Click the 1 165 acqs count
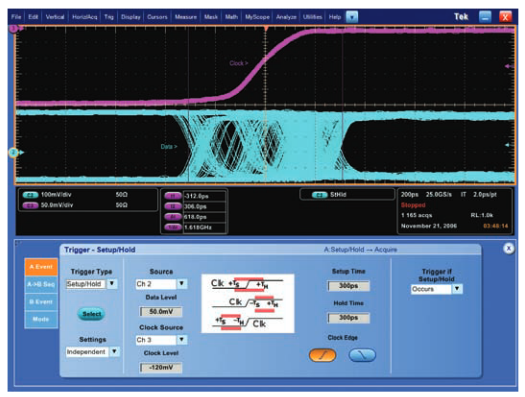 click(x=417, y=215)
